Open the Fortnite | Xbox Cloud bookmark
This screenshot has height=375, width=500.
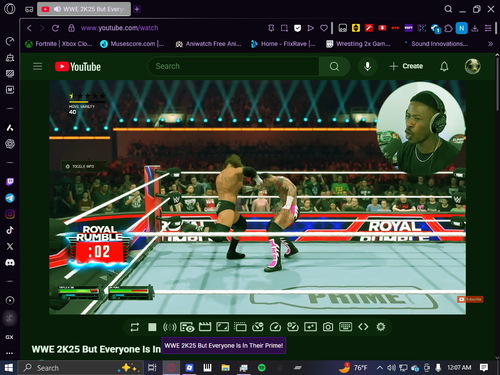pyautogui.click(x=59, y=44)
